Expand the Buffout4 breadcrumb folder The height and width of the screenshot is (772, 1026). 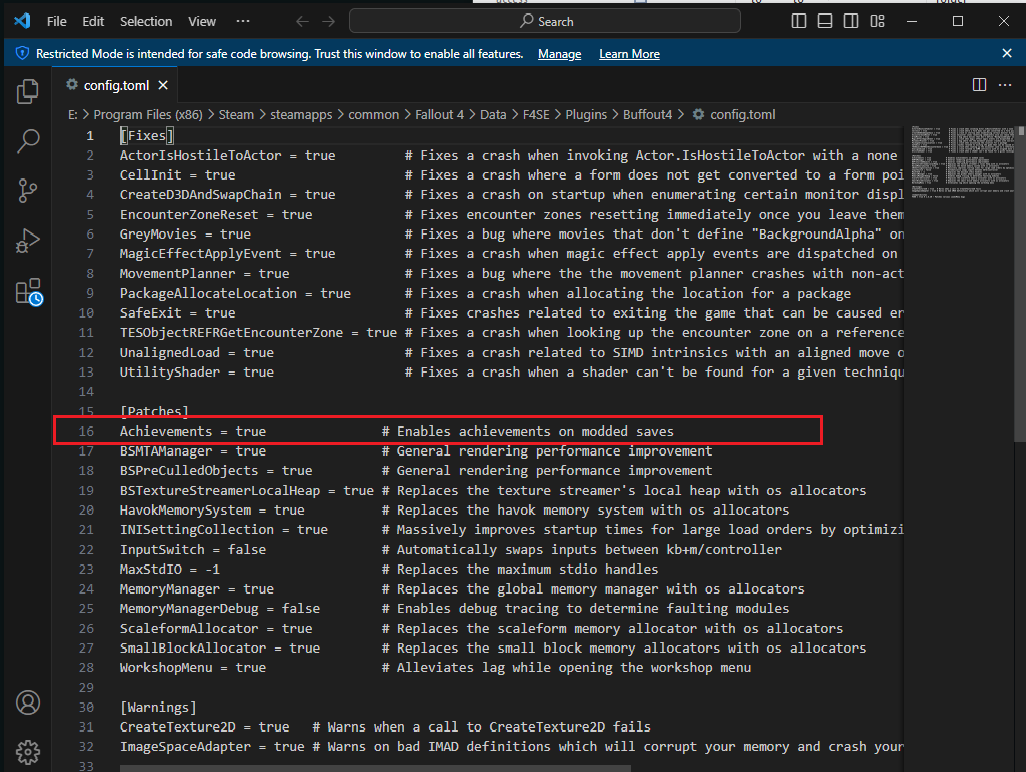point(647,114)
